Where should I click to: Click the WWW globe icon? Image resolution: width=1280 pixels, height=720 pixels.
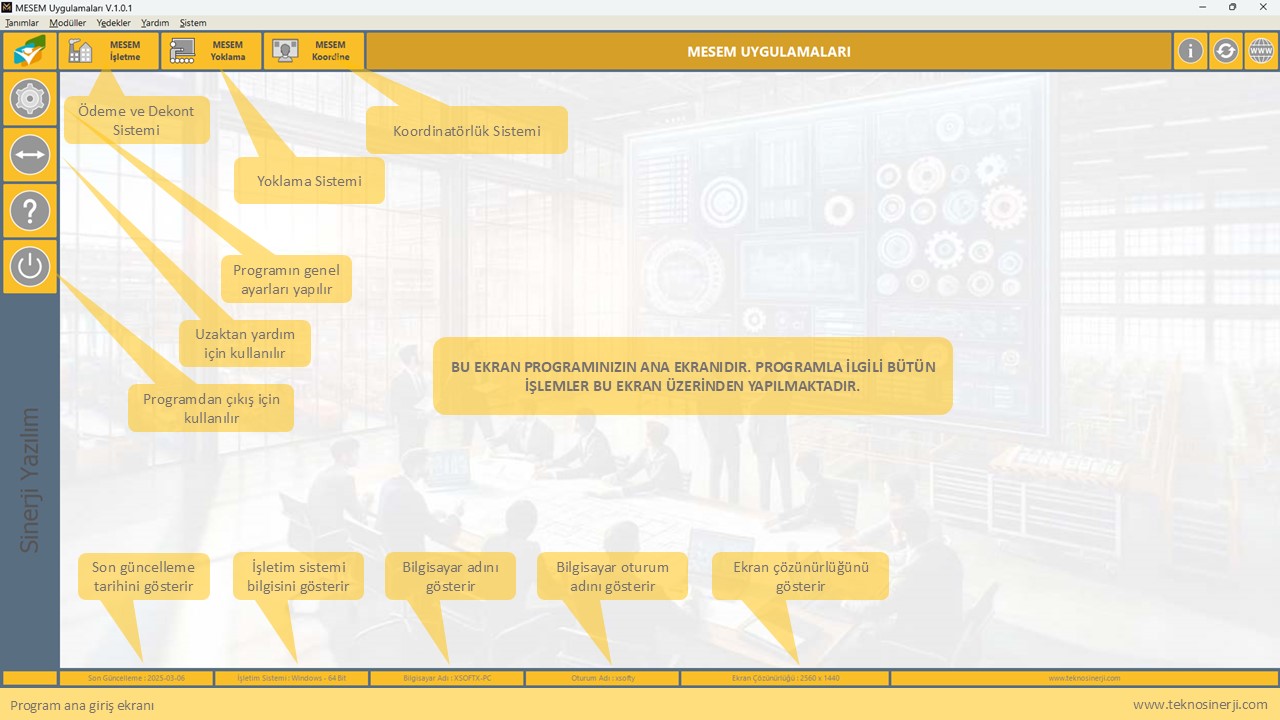point(1260,51)
